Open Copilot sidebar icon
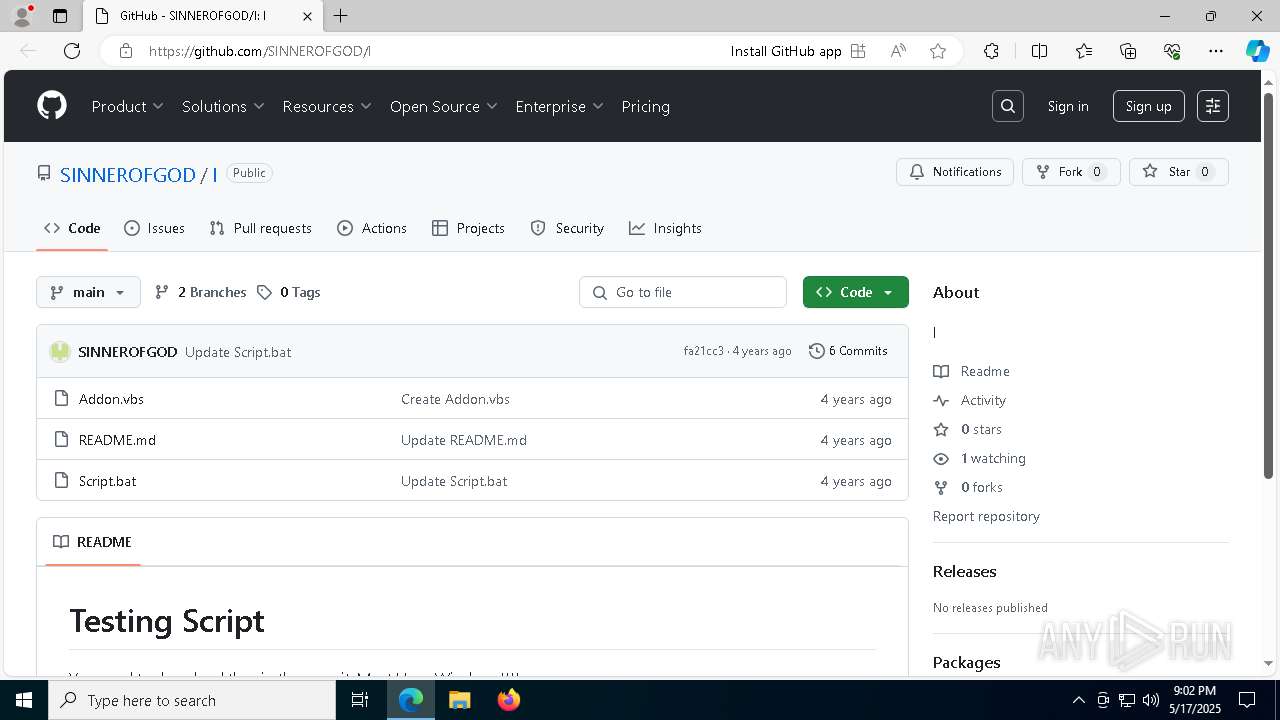Image resolution: width=1280 pixels, height=720 pixels. click(1257, 51)
